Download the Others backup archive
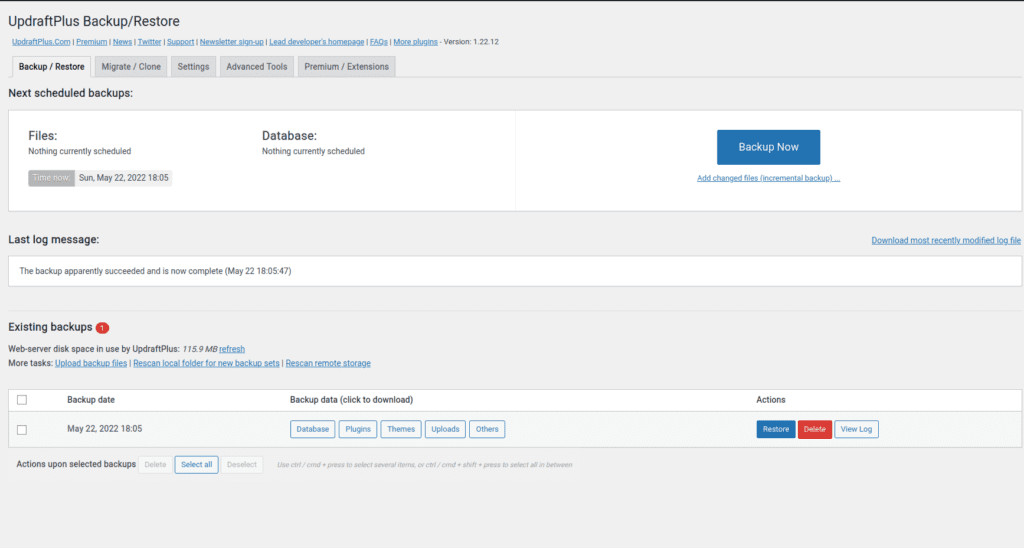The image size is (1024, 548). [x=487, y=429]
